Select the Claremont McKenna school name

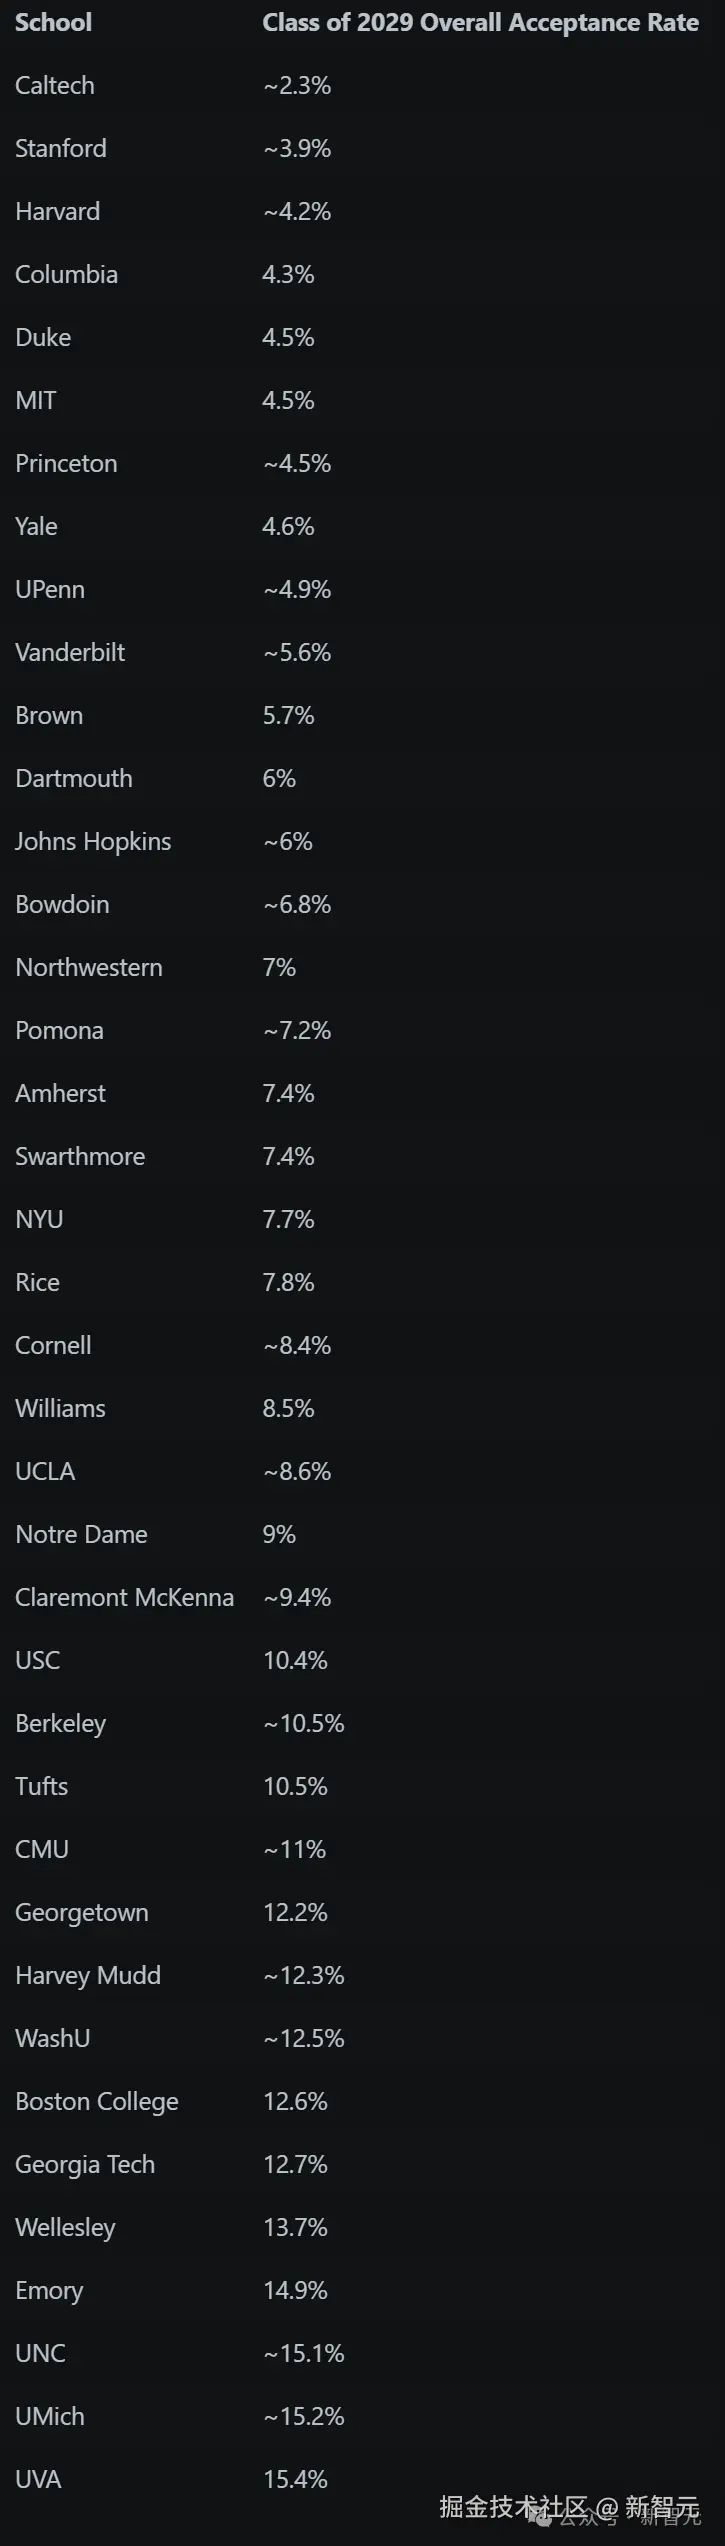tap(124, 1597)
